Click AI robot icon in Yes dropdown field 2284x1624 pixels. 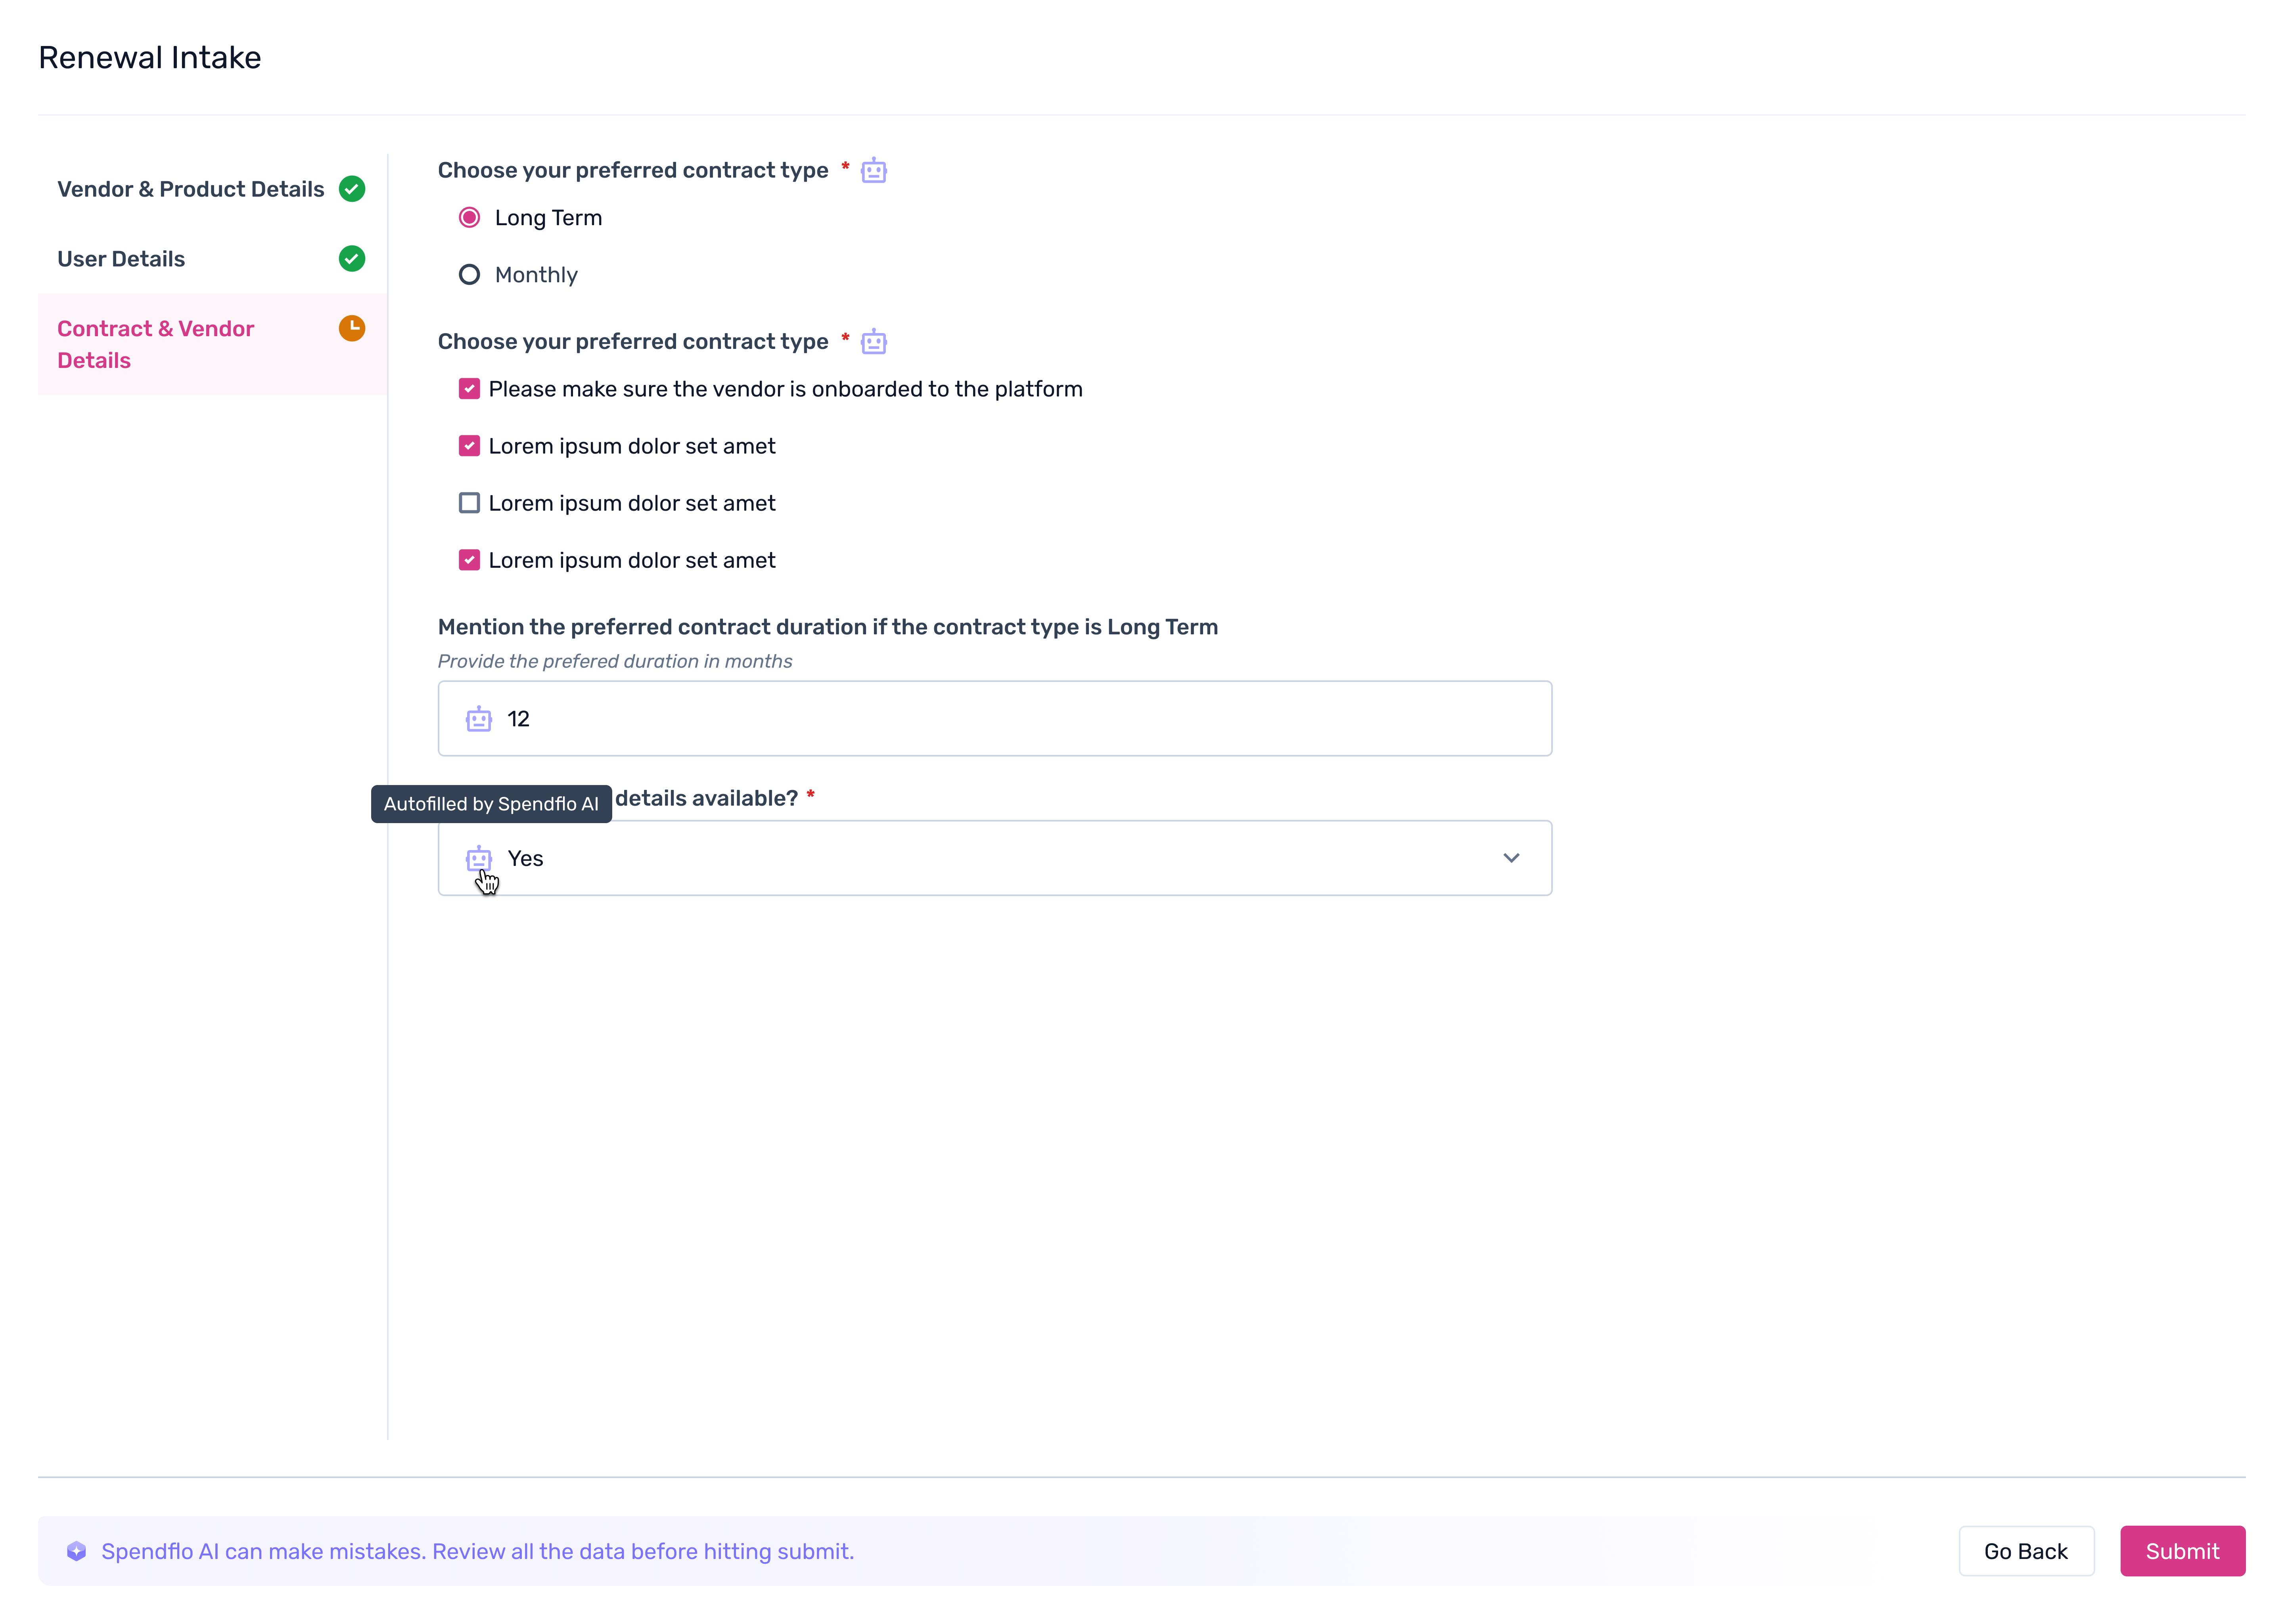coord(479,858)
